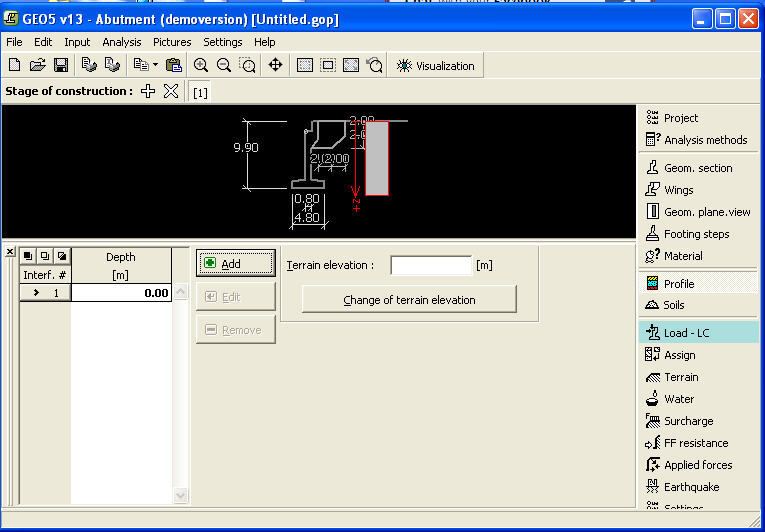Click the deselect-all icon in table header
The width and height of the screenshot is (765, 532).
(x=45, y=256)
